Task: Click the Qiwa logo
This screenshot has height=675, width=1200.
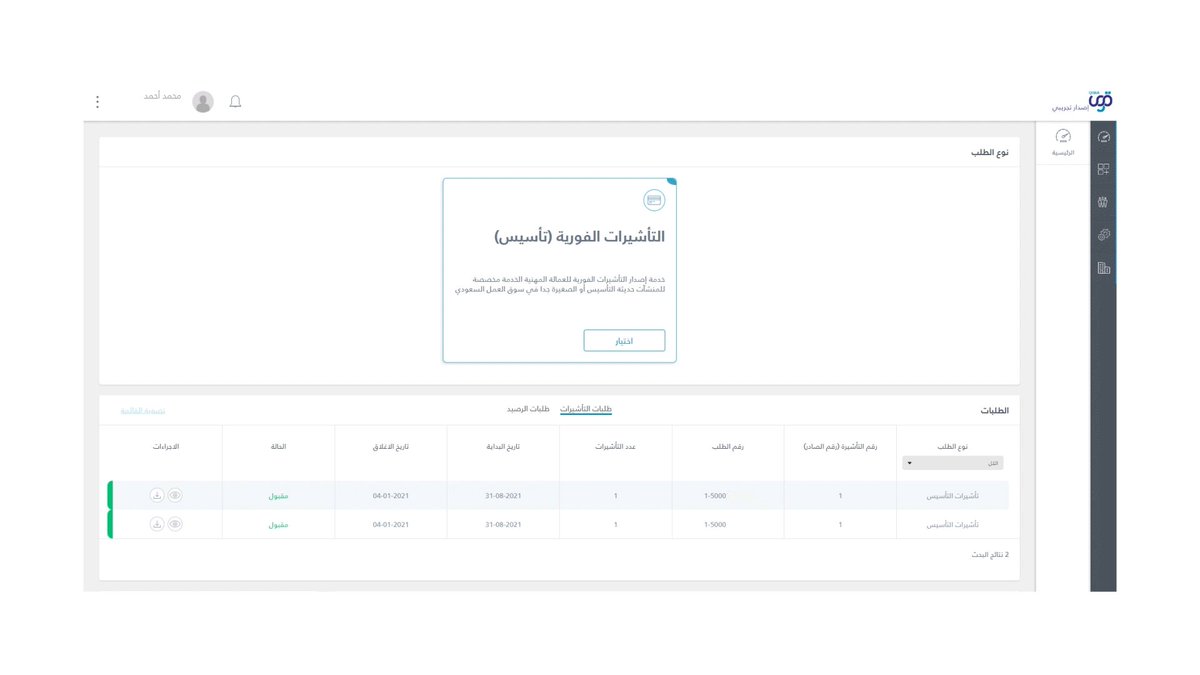Action: tap(1101, 99)
